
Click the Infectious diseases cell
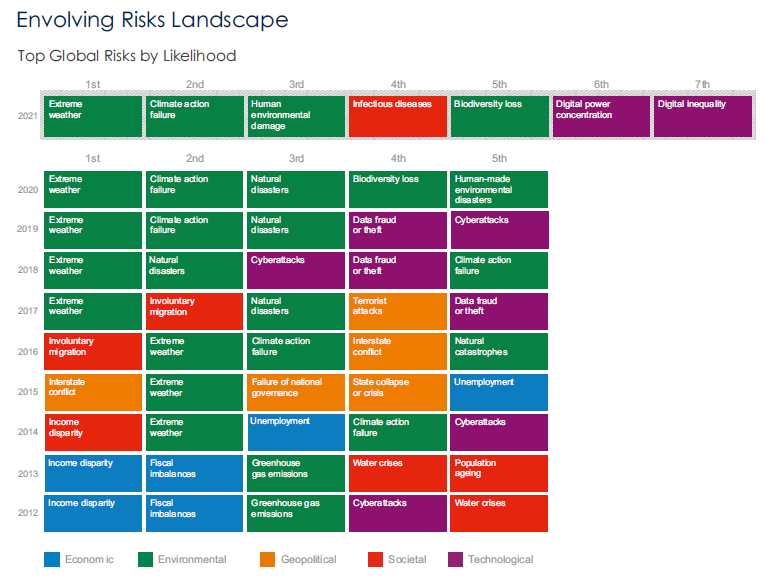tap(398, 116)
